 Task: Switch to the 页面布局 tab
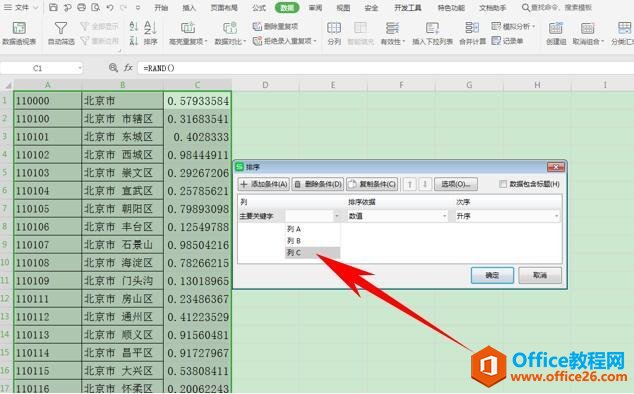pyautogui.click(x=224, y=8)
